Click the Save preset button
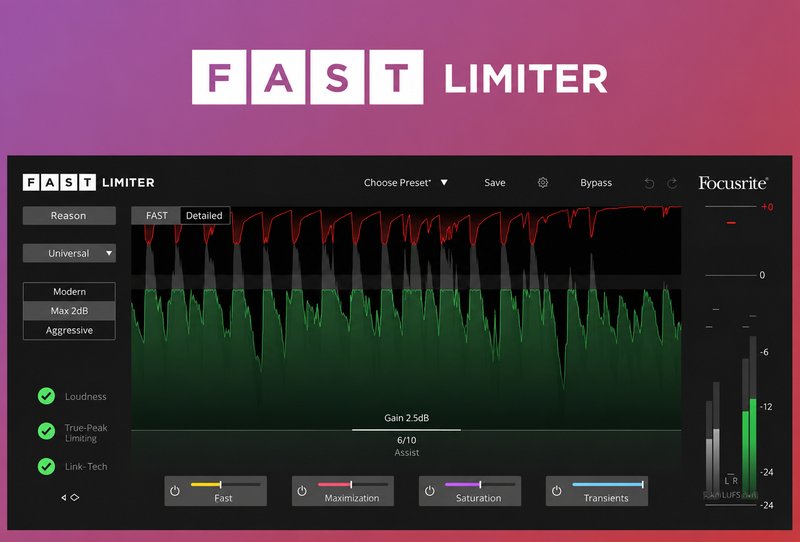800x542 pixels. click(494, 183)
